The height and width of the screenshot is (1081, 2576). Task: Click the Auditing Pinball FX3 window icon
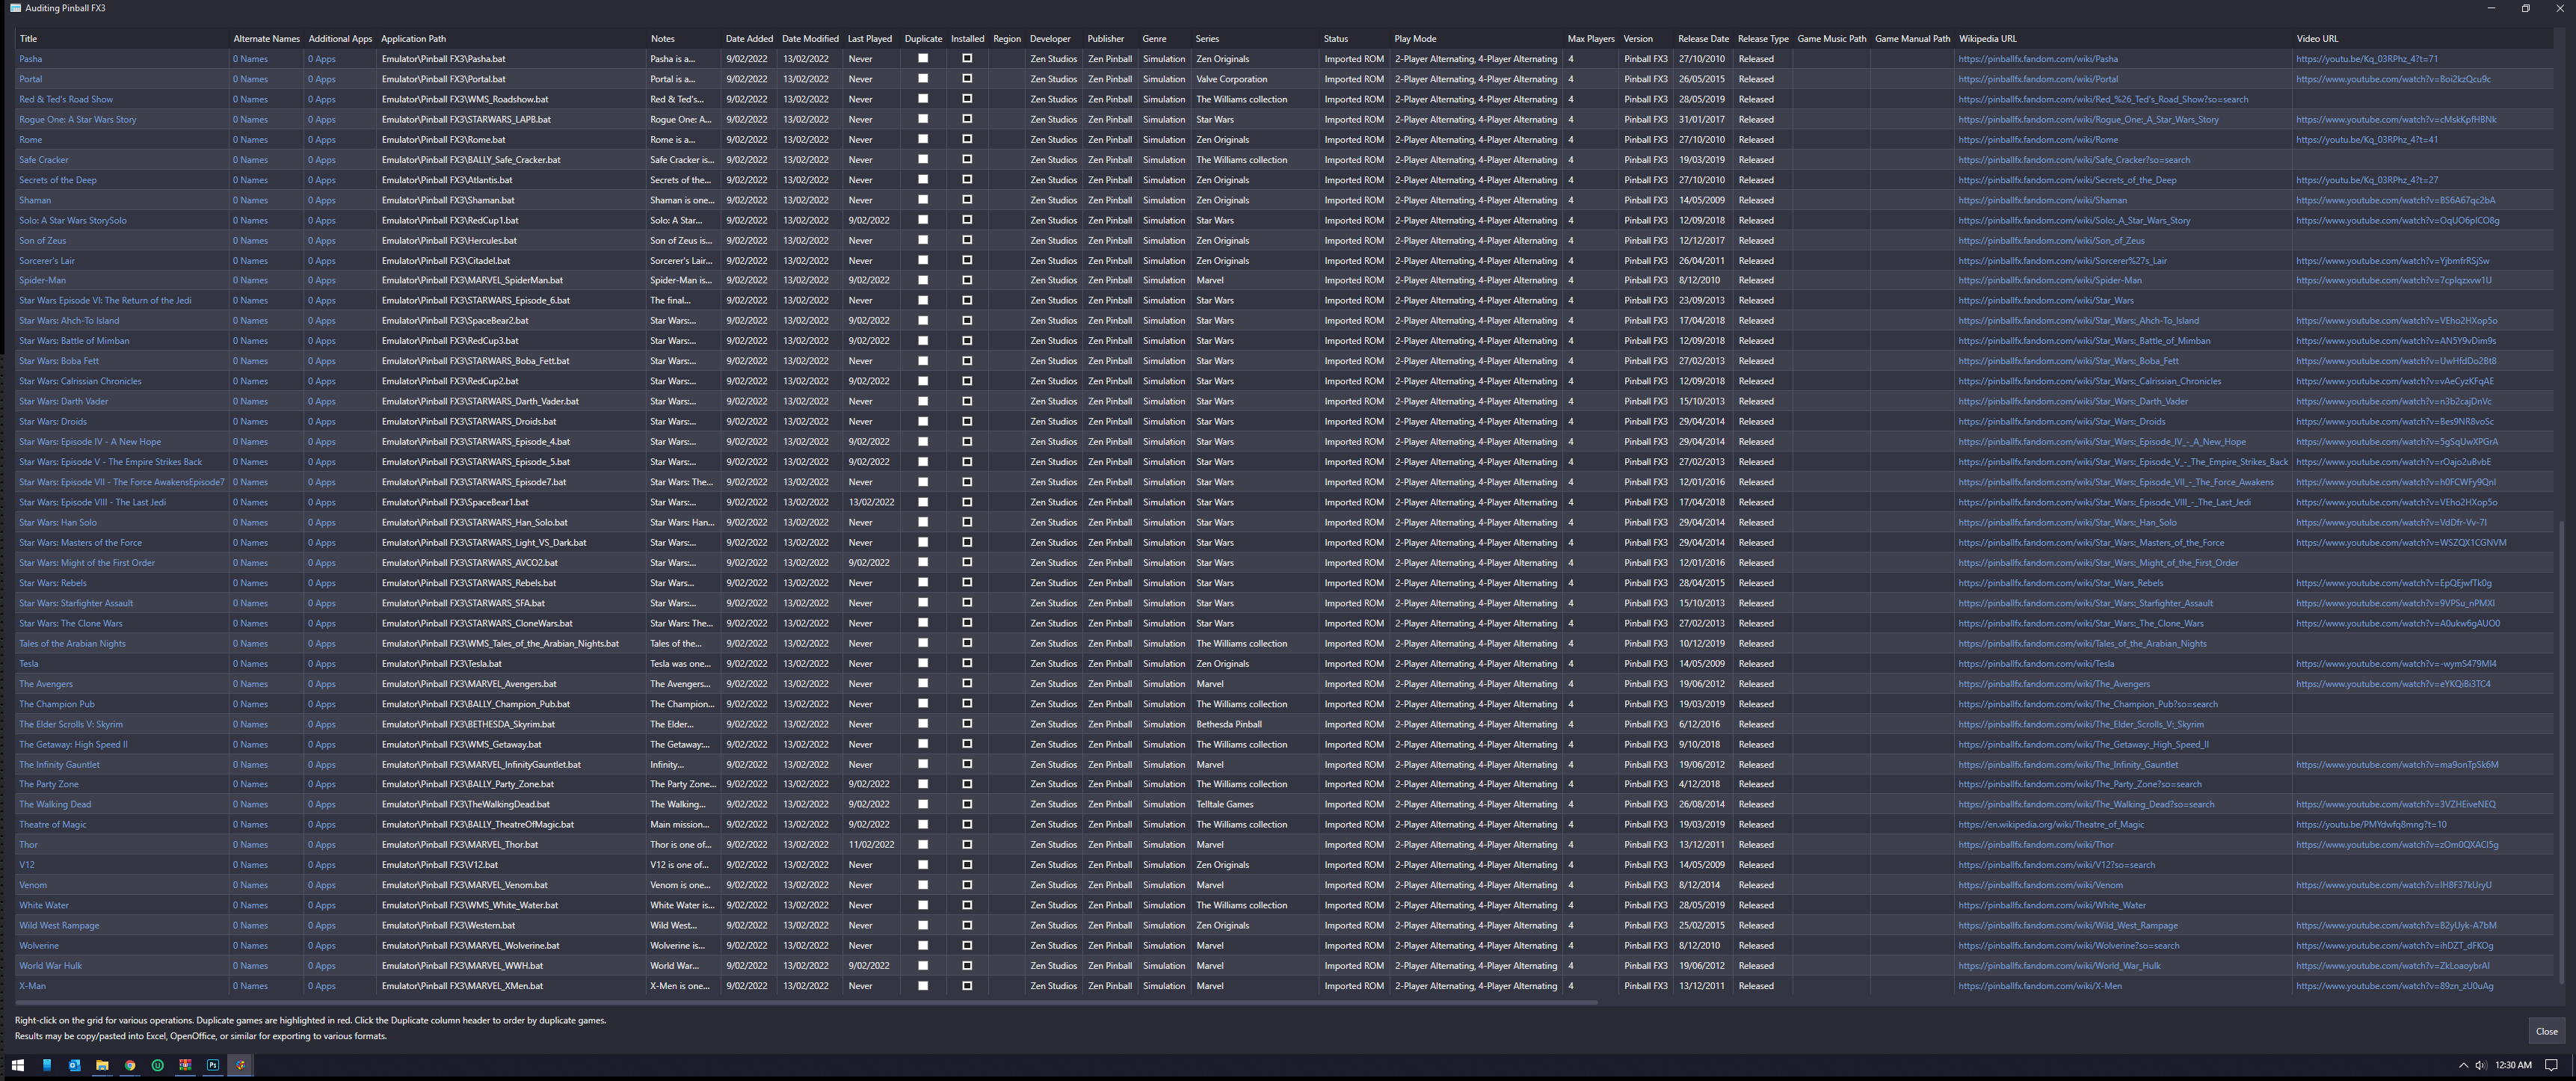pyautogui.click(x=15, y=8)
